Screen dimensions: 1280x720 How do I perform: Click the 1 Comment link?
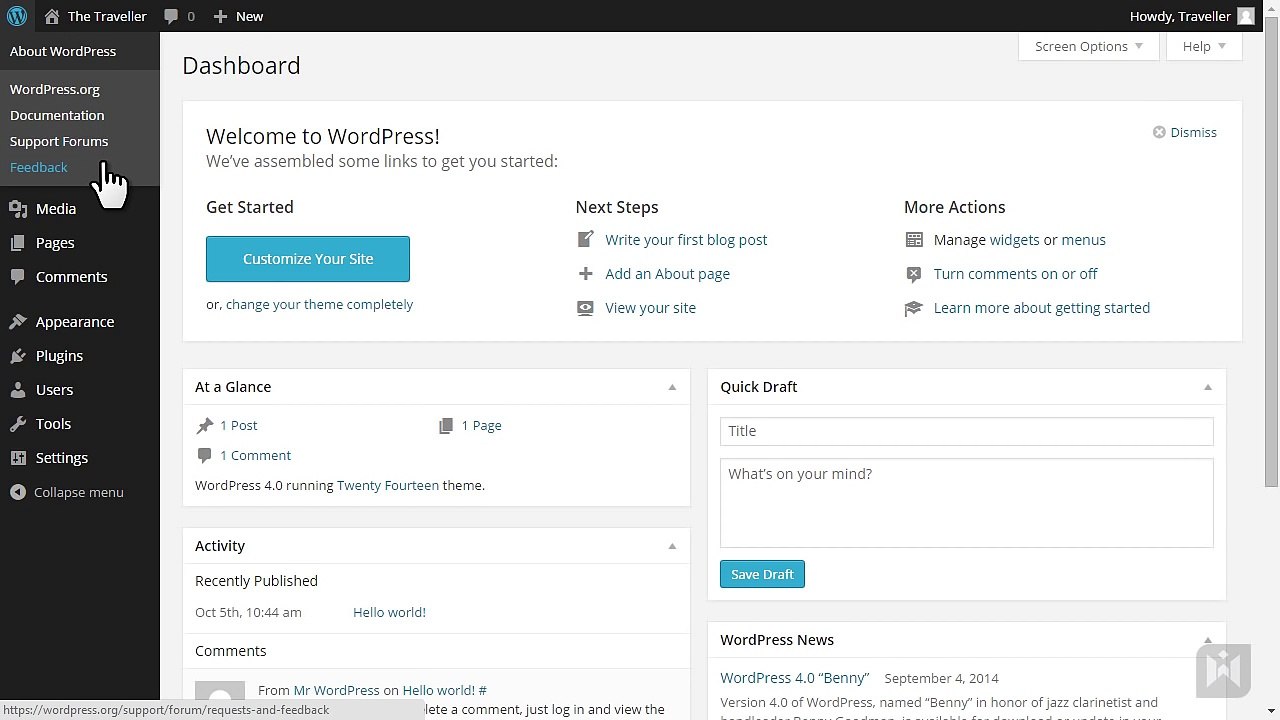point(255,455)
